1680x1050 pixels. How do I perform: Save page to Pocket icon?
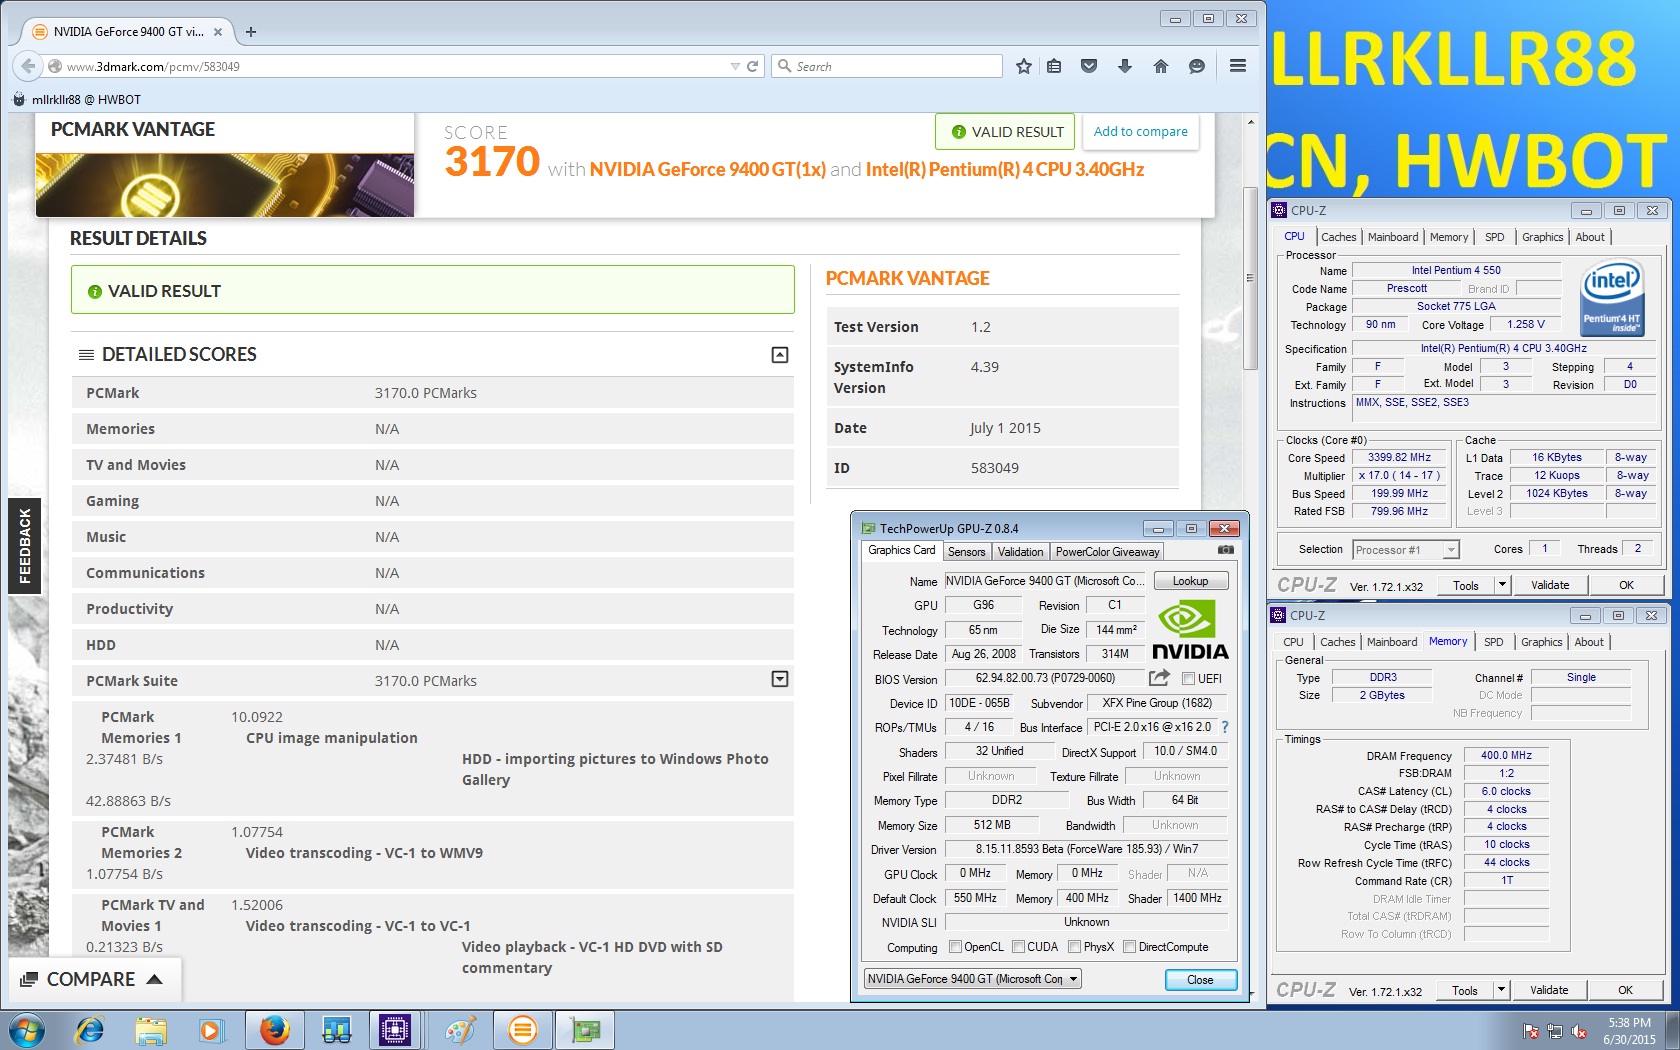(1089, 66)
